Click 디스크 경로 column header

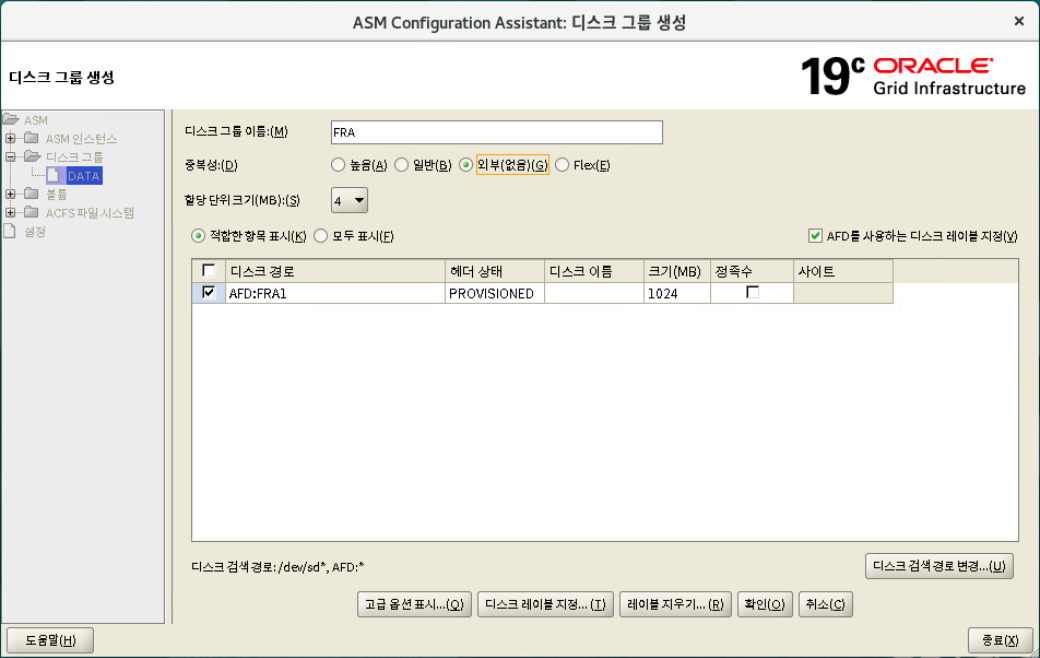(335, 271)
